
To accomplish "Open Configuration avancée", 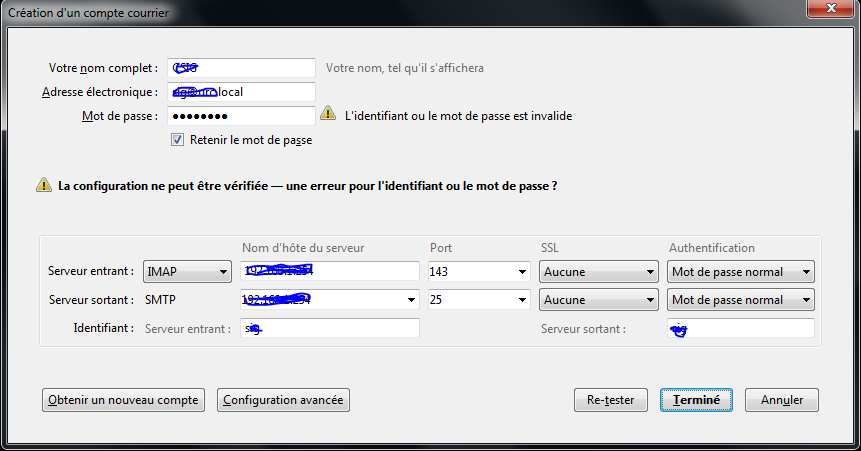I will [283, 400].
